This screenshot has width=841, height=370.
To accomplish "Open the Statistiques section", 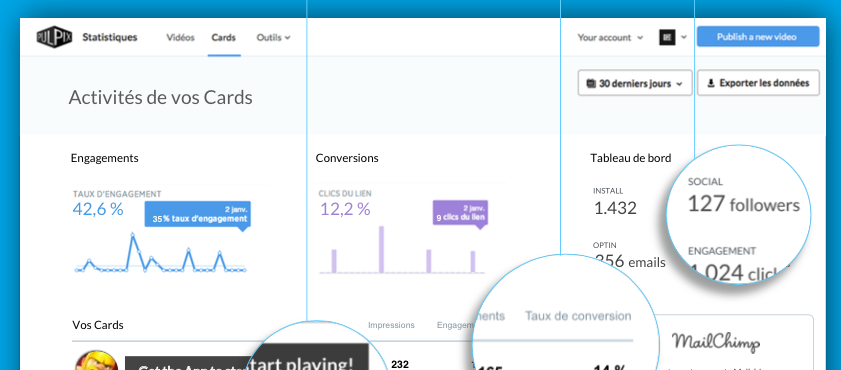I will tap(109, 38).
